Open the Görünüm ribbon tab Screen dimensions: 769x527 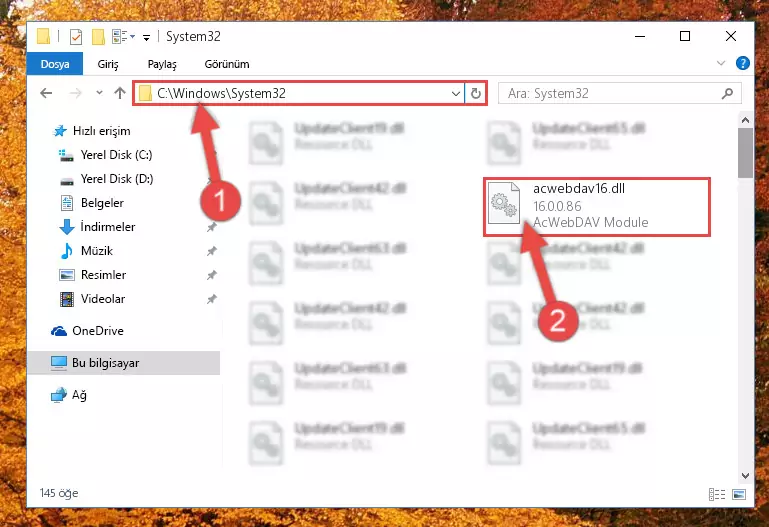coord(227,64)
